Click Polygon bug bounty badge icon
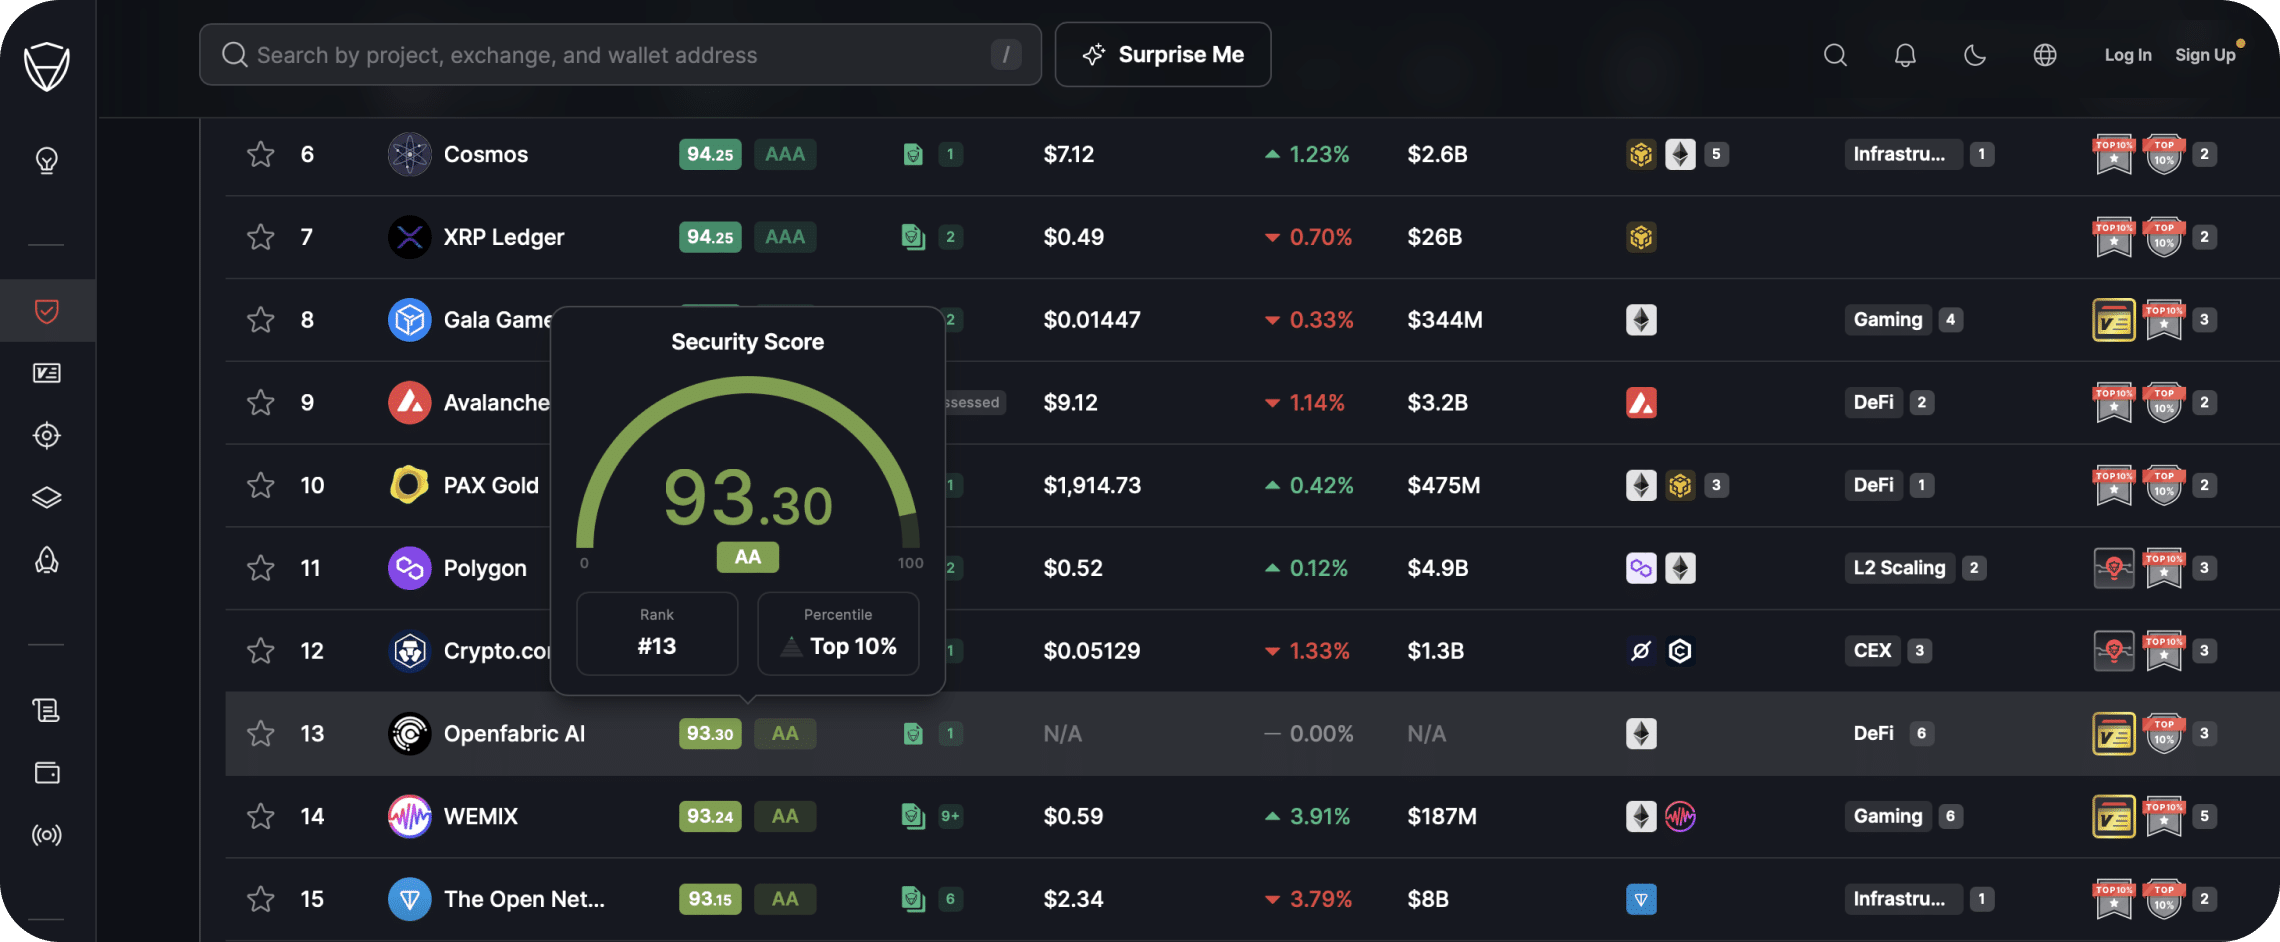Image resolution: width=2280 pixels, height=942 pixels. point(2114,568)
